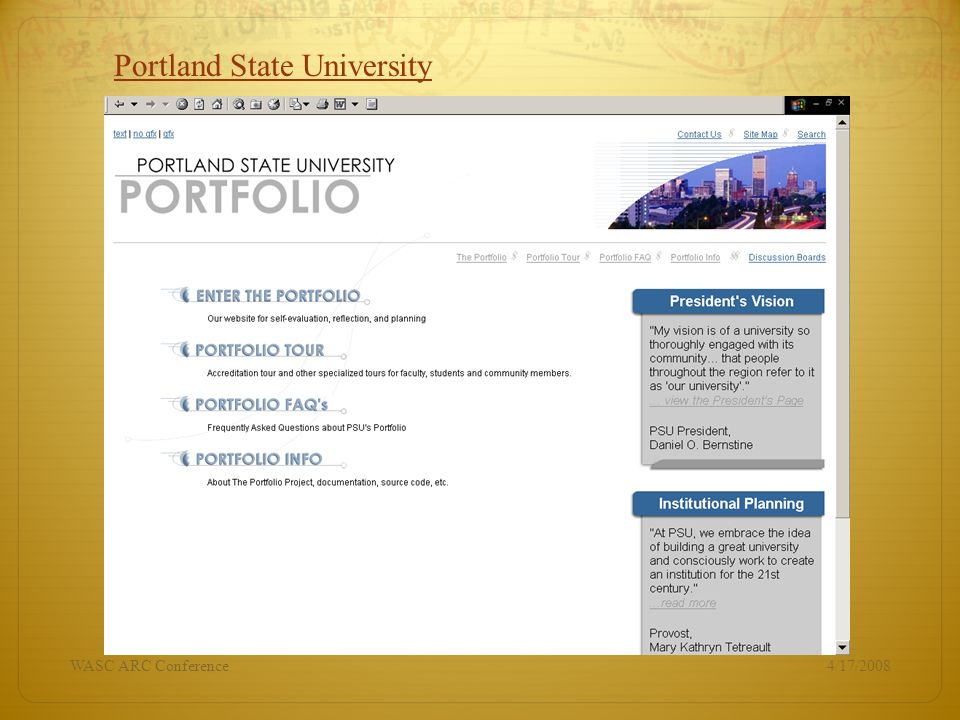Click the Portland State University slide title hyperlink

pyautogui.click(x=273, y=66)
